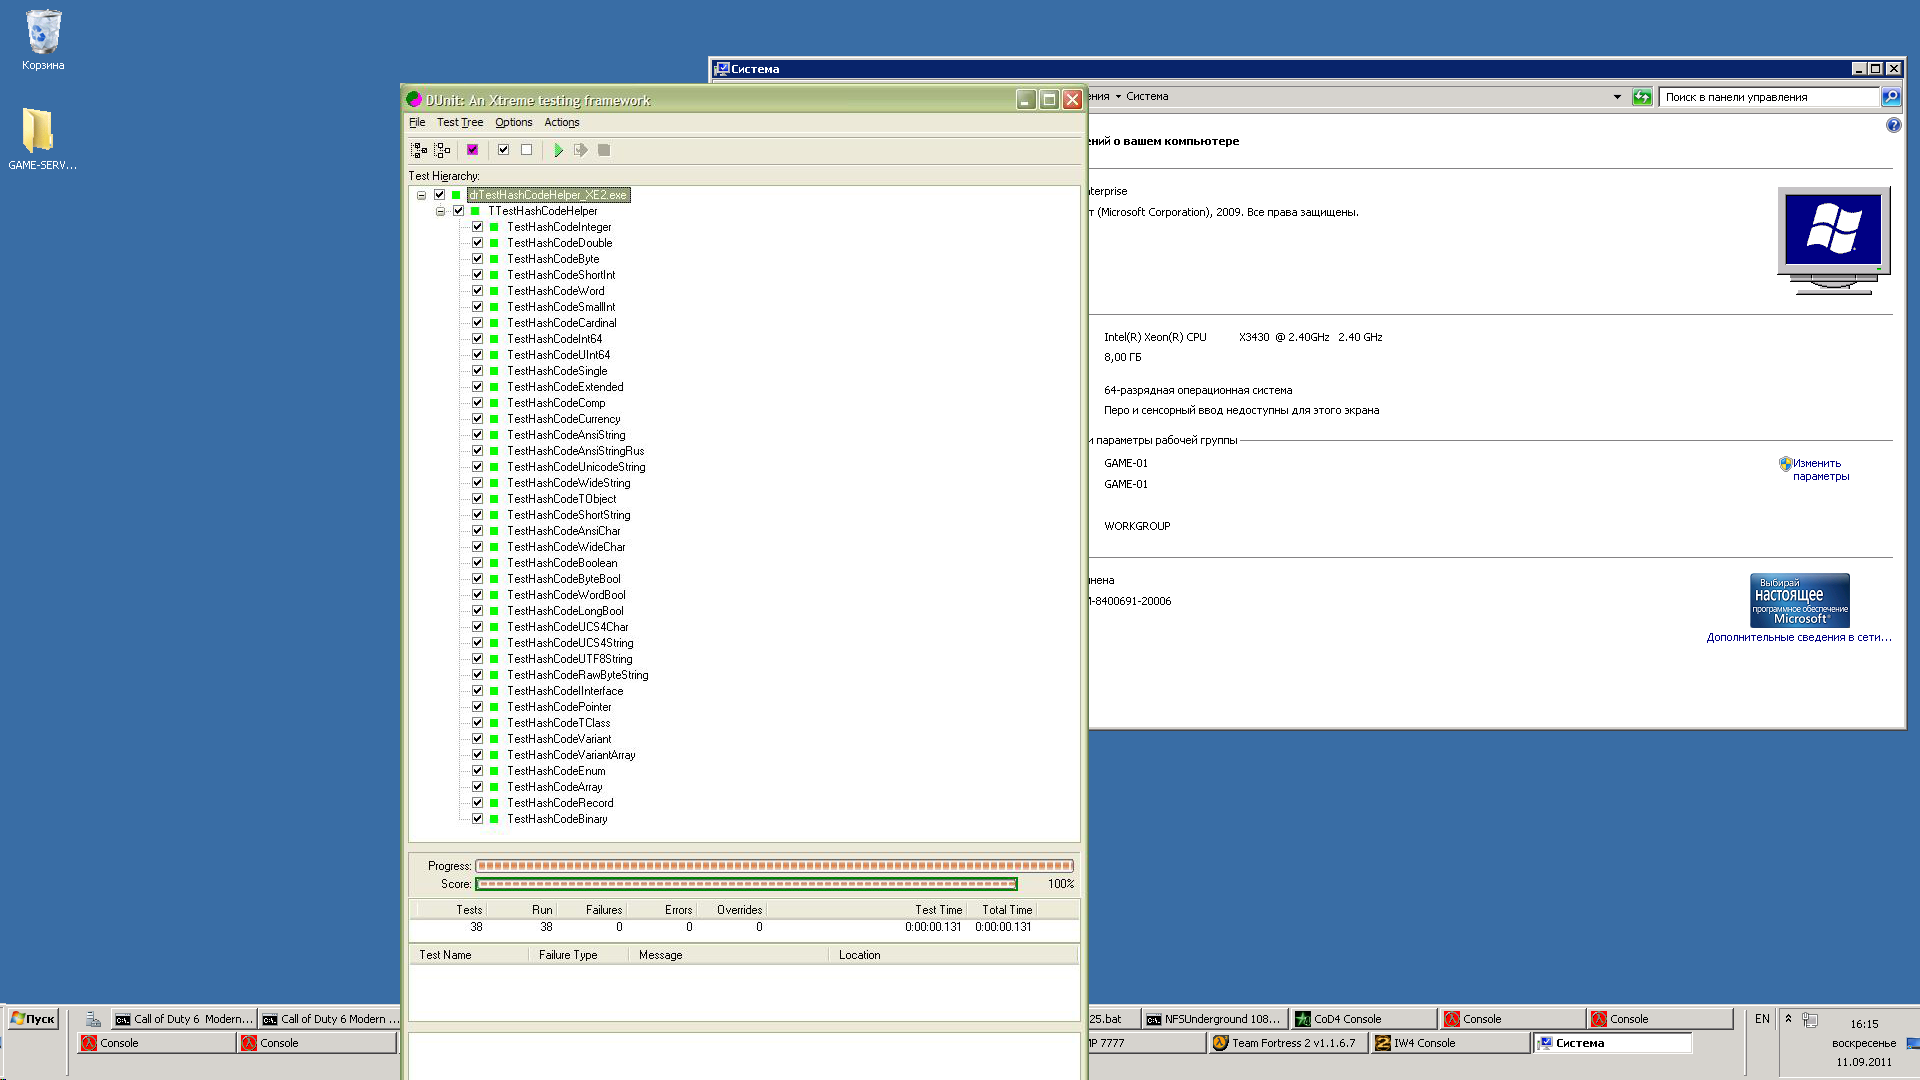
Task: Click the Microsoft genuine software badge
Action: [x=1799, y=600]
